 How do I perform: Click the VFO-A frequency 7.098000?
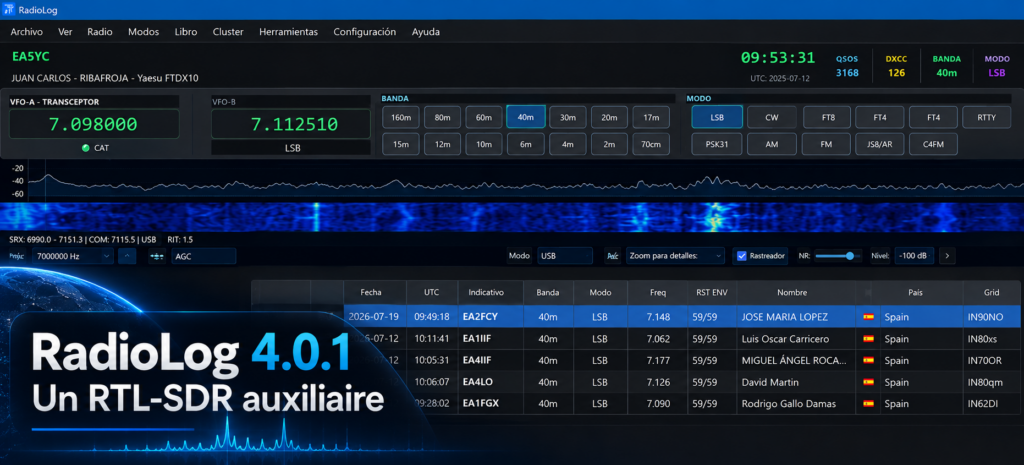coord(94,124)
